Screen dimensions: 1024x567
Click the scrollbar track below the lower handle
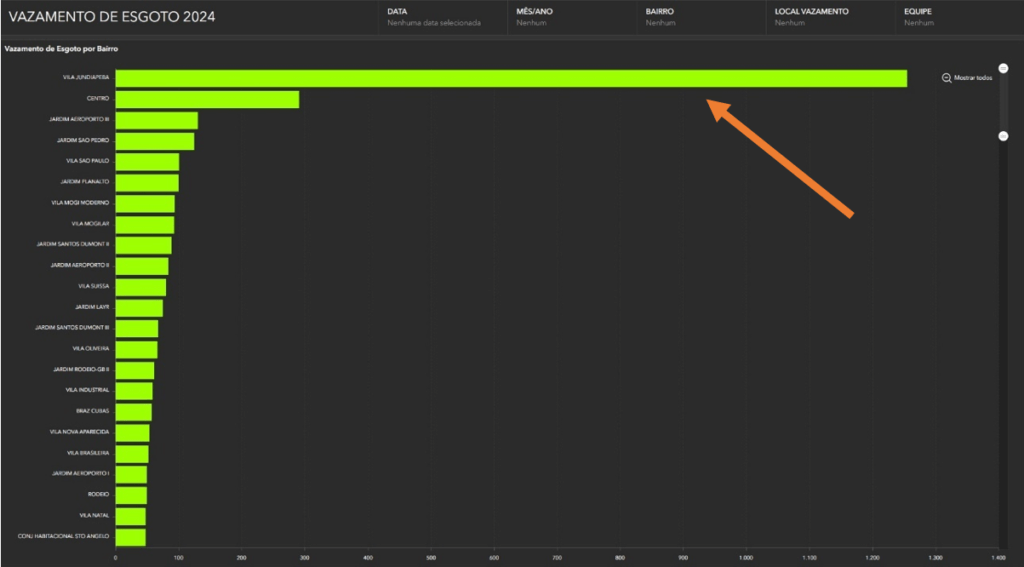[x=1003, y=340]
